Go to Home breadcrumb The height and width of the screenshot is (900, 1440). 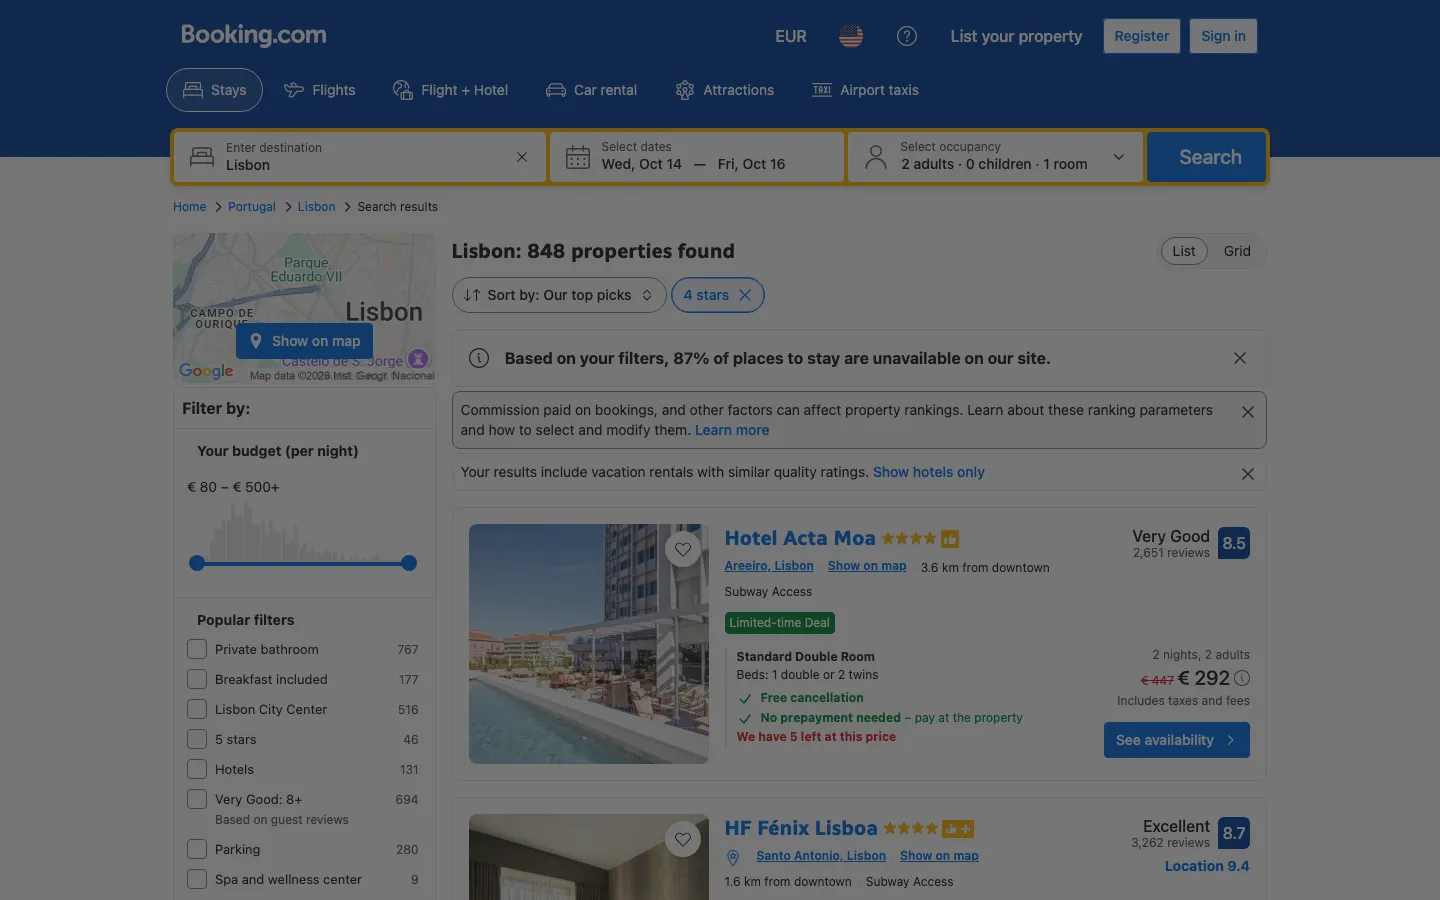pyautogui.click(x=189, y=207)
